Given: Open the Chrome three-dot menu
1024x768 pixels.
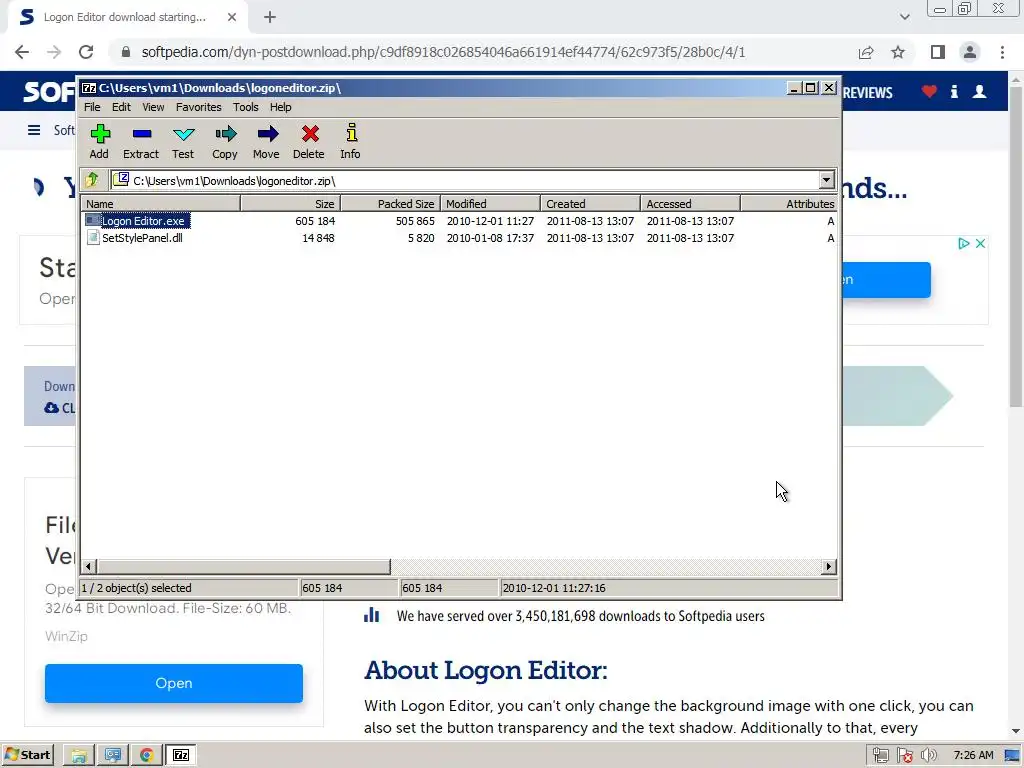Looking at the screenshot, I should [x=1002, y=52].
